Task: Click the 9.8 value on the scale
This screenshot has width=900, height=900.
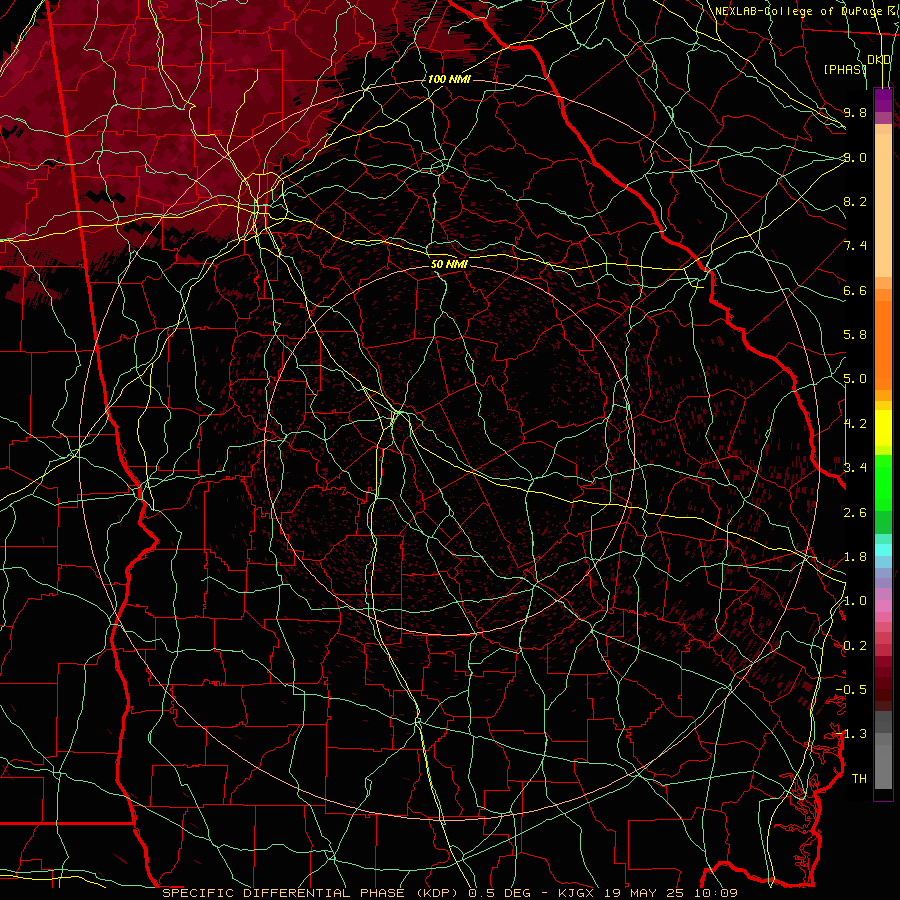Action: pos(855,112)
